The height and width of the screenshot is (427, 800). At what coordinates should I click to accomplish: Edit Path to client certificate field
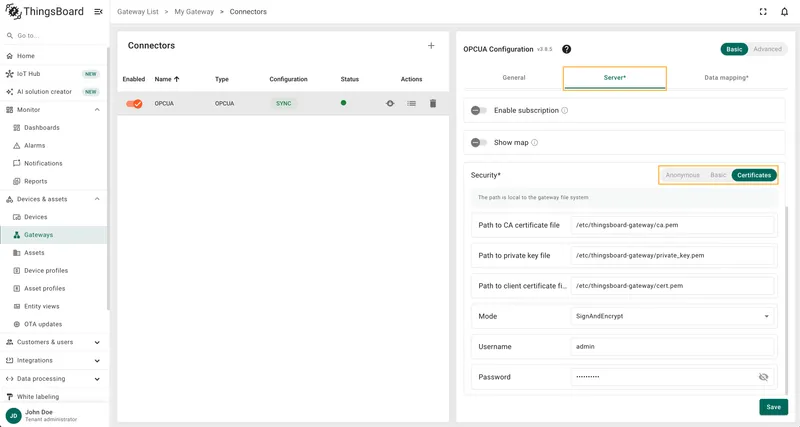pos(672,286)
